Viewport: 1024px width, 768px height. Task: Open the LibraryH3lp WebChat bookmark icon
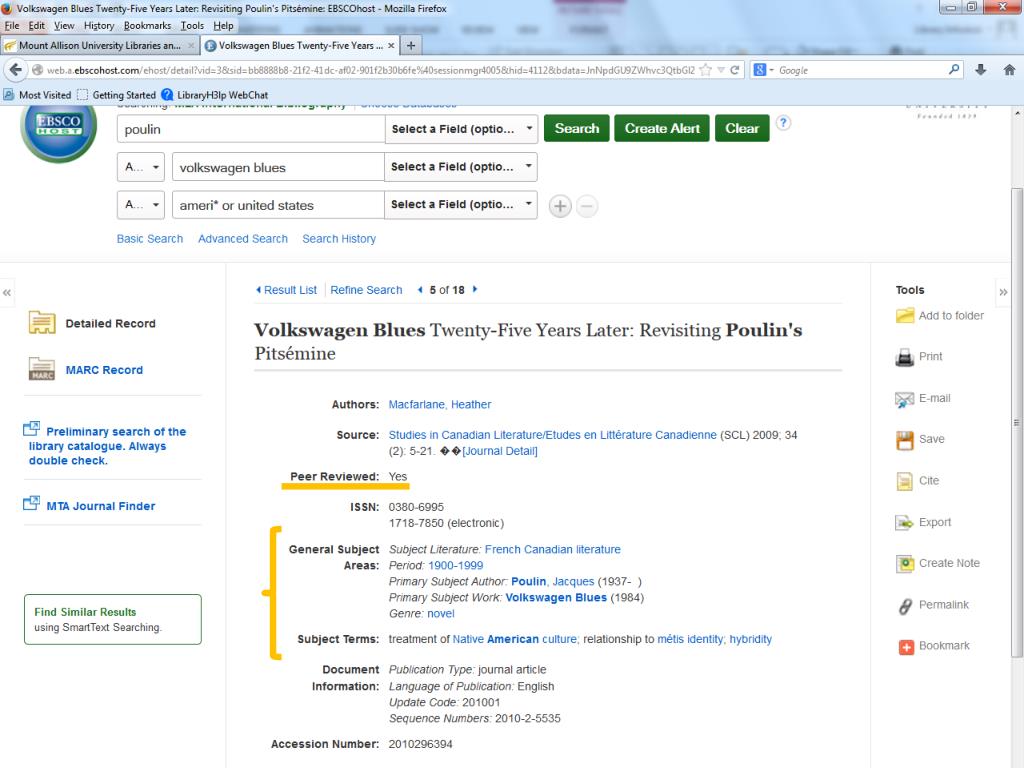[x=167, y=95]
